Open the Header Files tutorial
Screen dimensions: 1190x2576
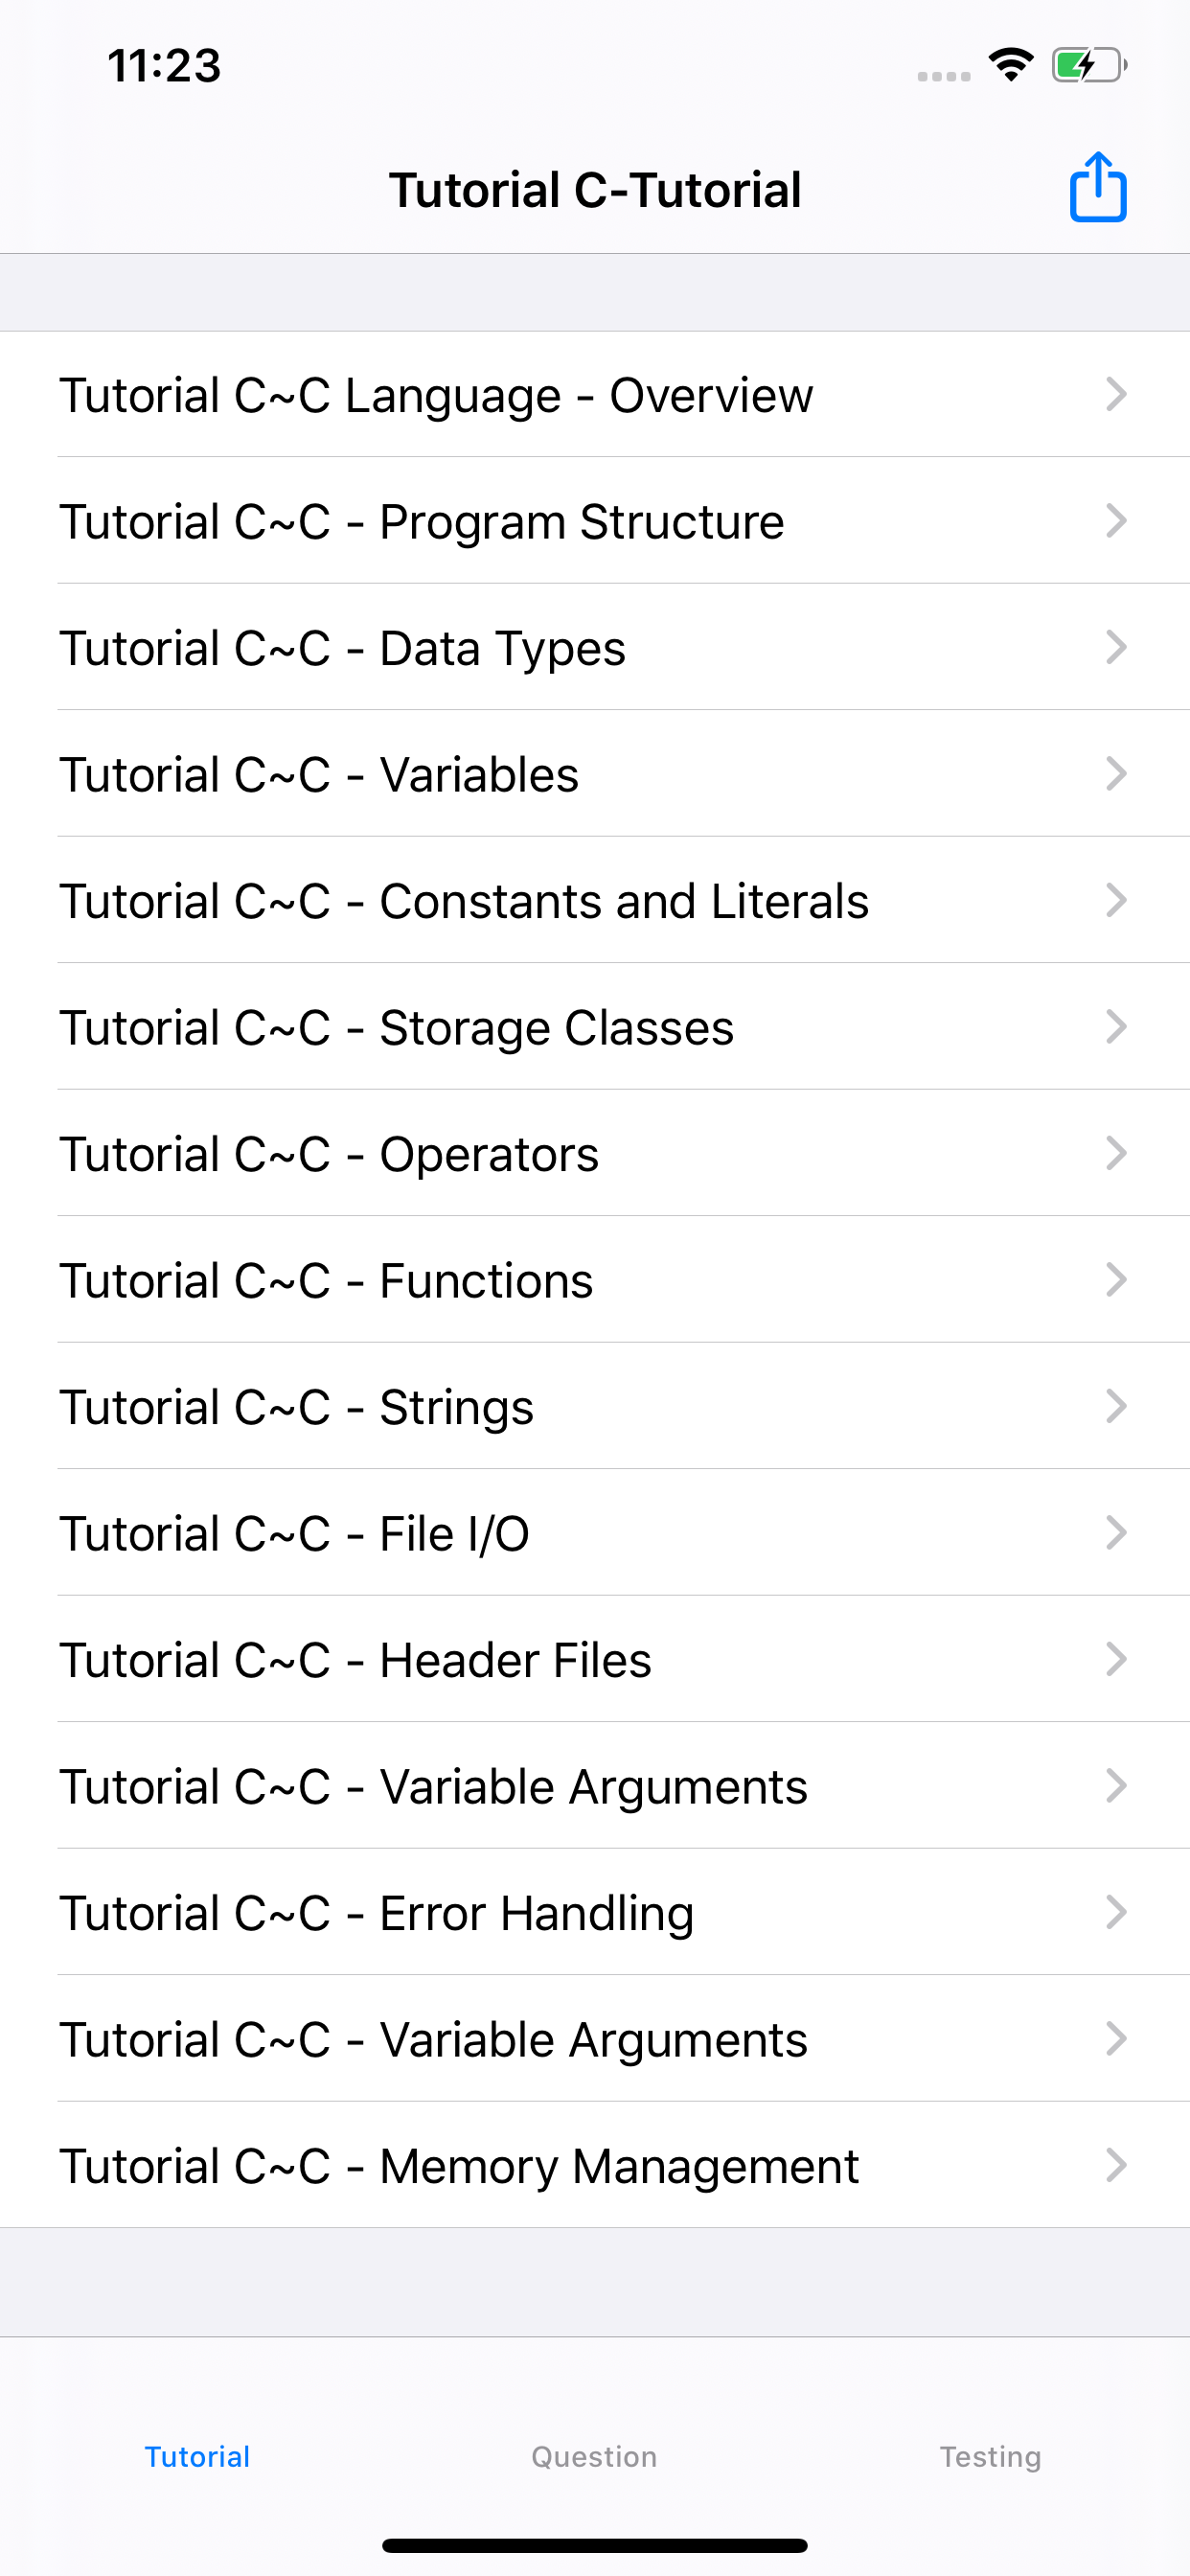[x=355, y=1660]
